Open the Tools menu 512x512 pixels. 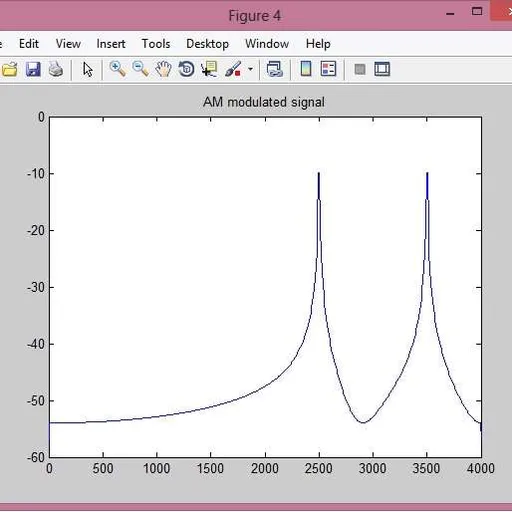click(x=156, y=44)
